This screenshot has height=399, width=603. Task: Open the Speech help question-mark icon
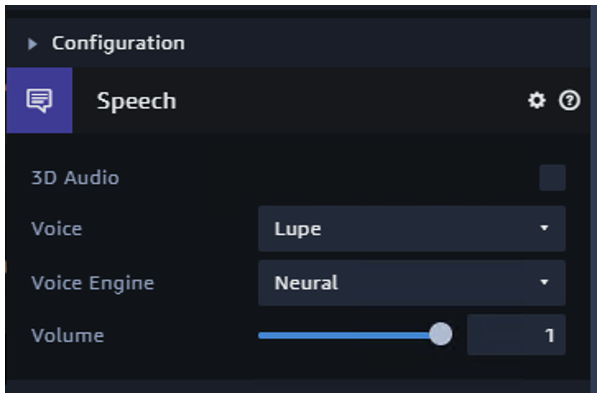pyautogui.click(x=569, y=100)
